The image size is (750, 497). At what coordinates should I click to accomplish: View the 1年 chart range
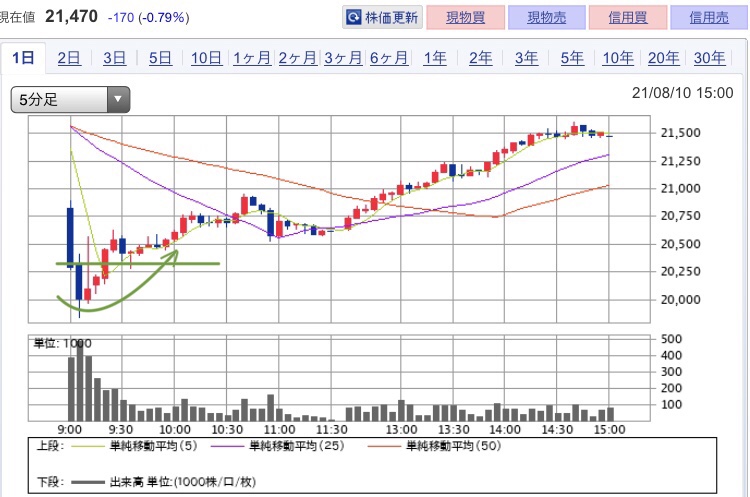(x=435, y=58)
